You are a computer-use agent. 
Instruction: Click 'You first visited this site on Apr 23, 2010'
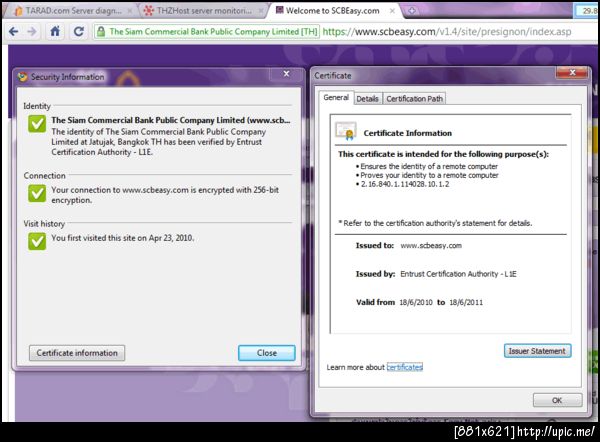click(123, 238)
